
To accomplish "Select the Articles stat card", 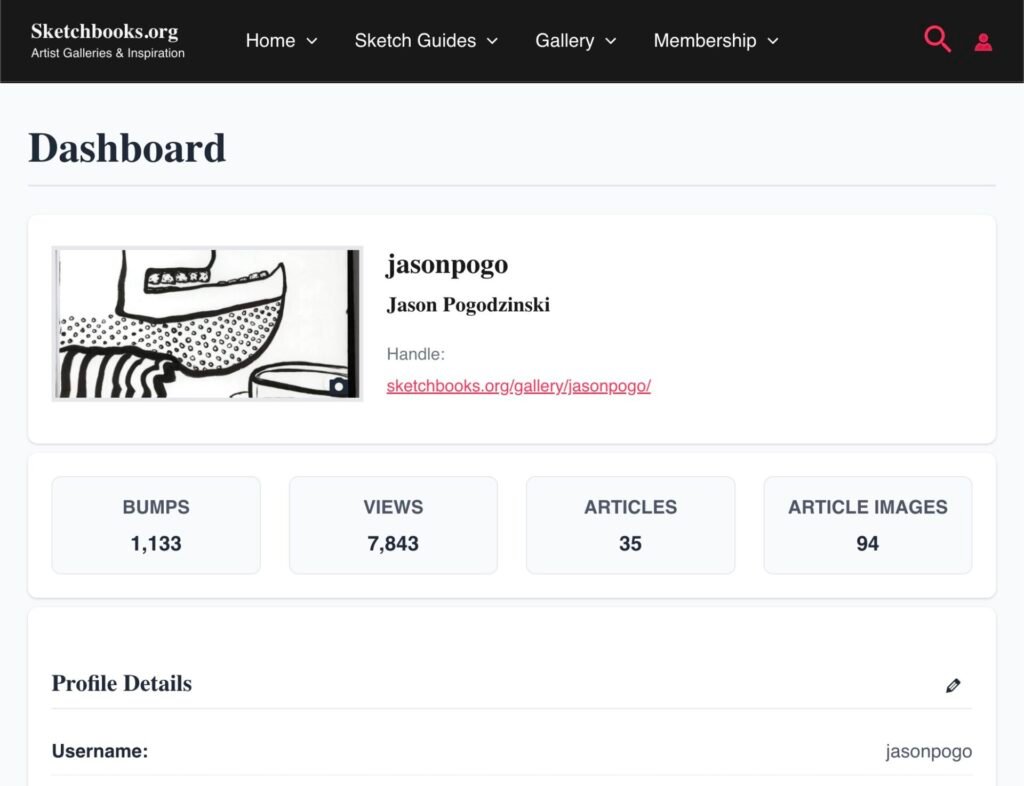I will point(630,525).
